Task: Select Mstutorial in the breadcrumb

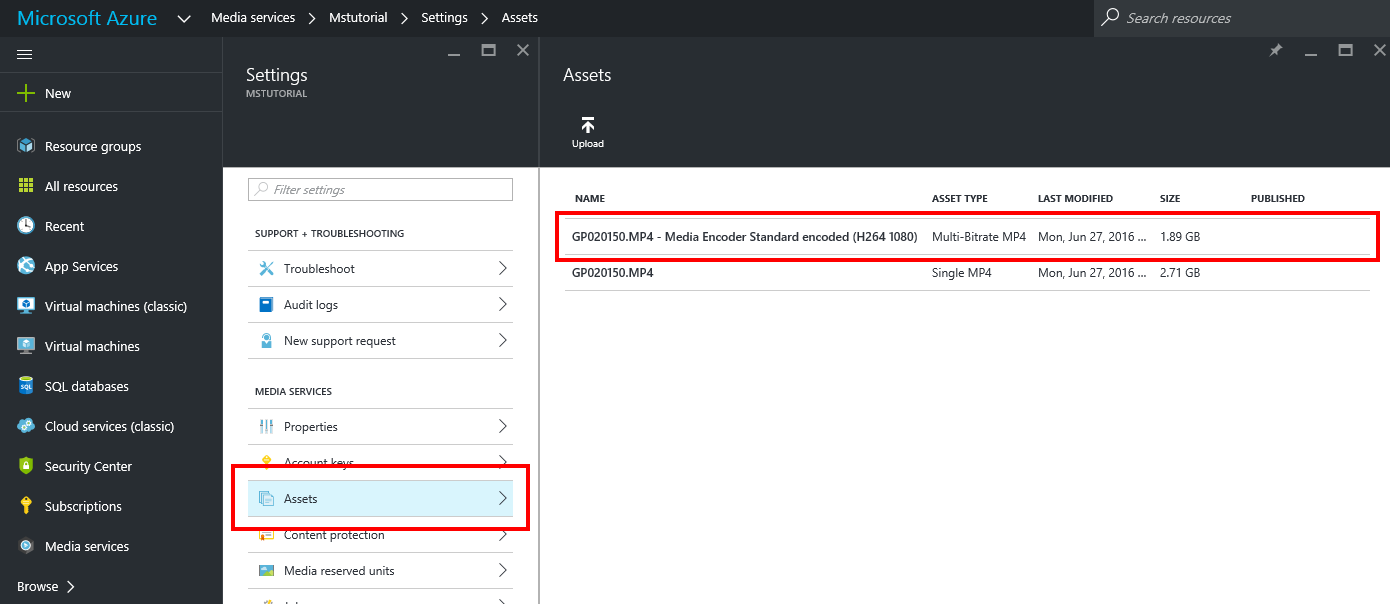Action: coord(358,18)
